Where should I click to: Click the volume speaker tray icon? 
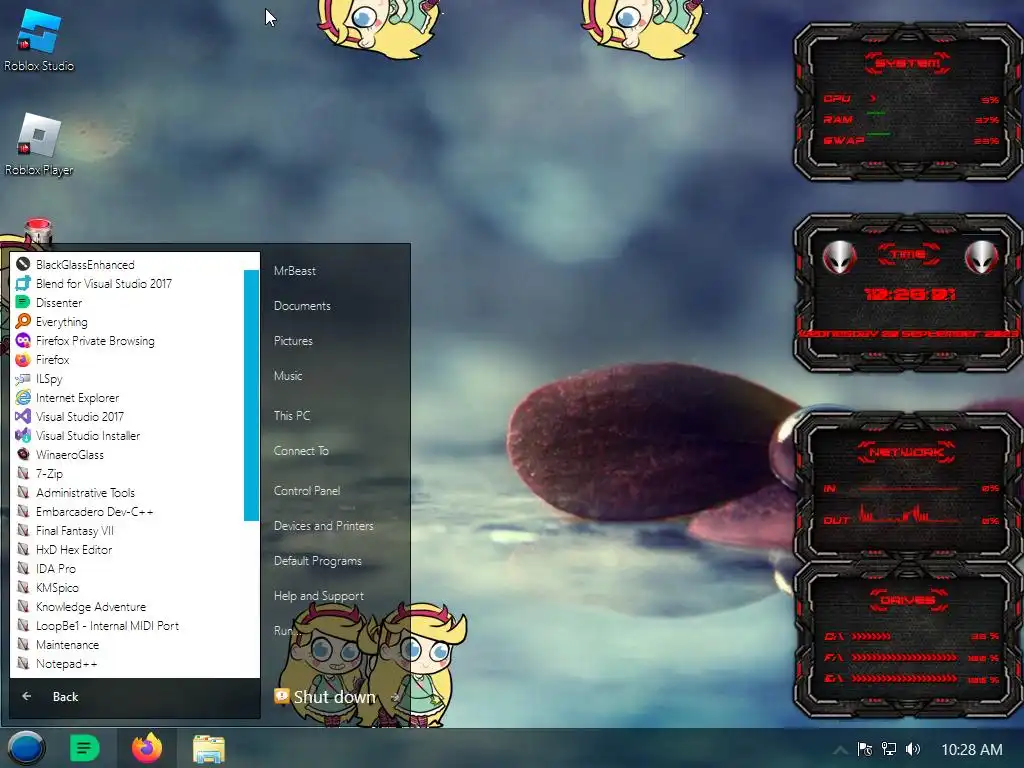tap(913, 749)
